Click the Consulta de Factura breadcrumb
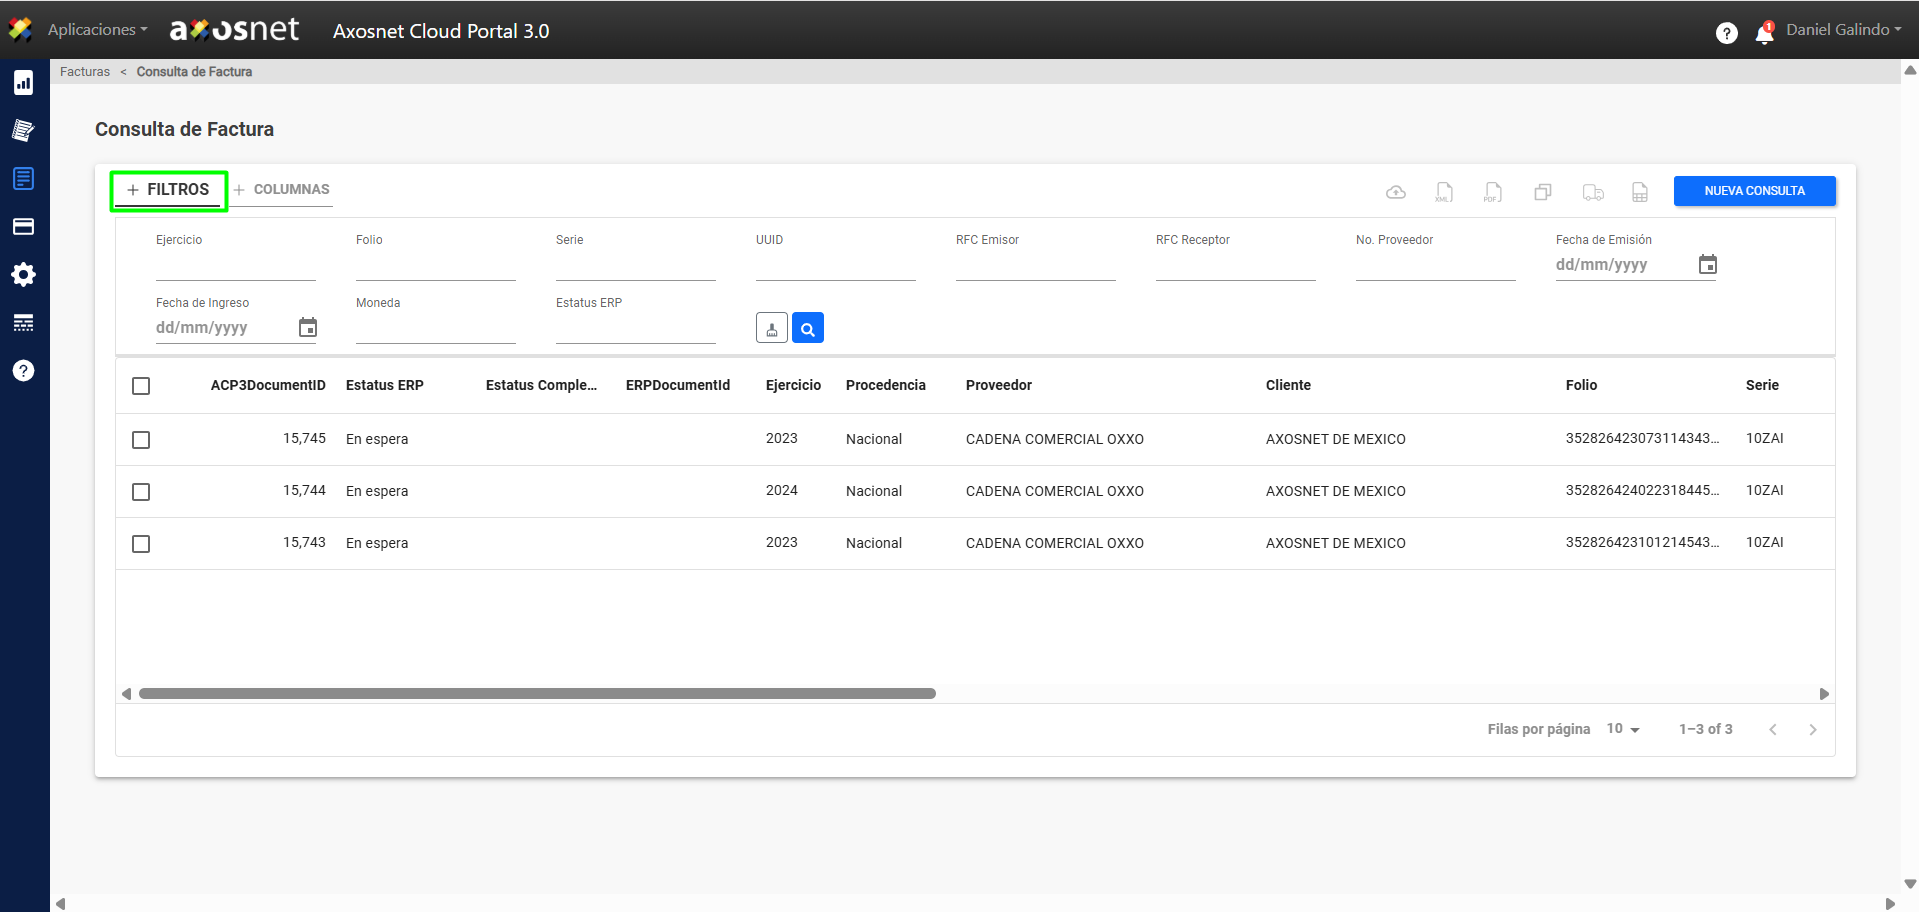 point(194,72)
